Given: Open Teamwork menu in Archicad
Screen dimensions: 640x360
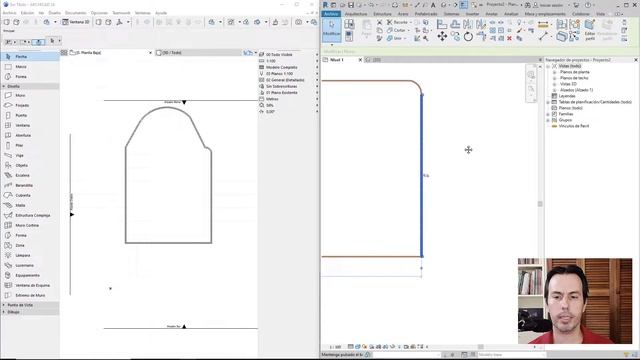Looking at the screenshot, I should click(x=121, y=13).
